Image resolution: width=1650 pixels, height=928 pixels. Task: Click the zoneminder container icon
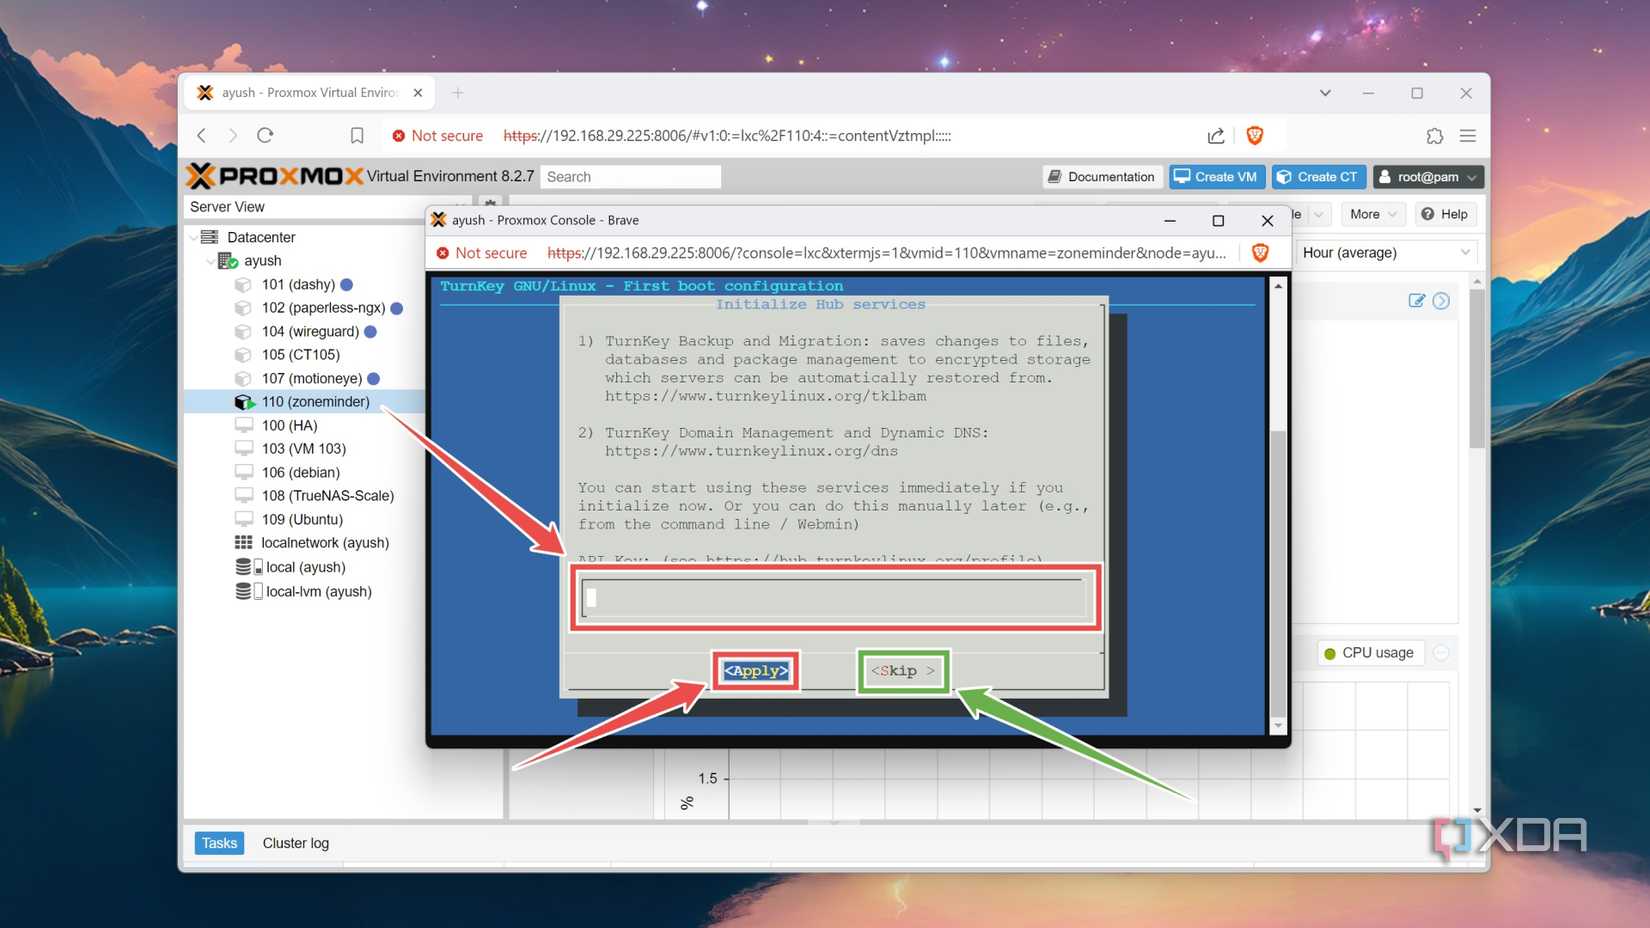[244, 402]
